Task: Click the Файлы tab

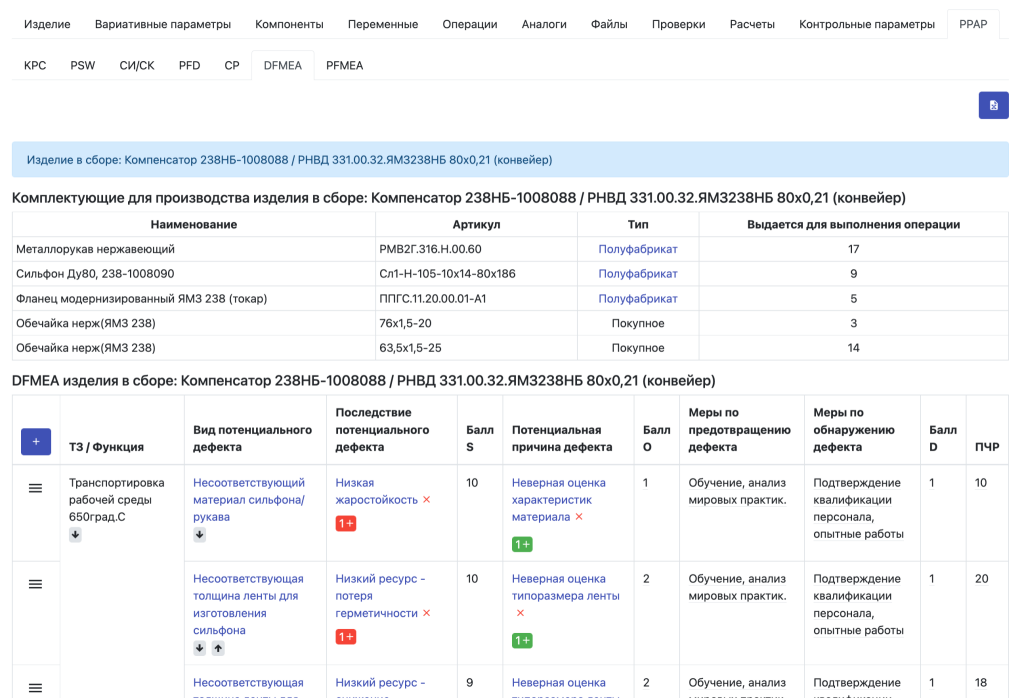Action: coord(609,24)
